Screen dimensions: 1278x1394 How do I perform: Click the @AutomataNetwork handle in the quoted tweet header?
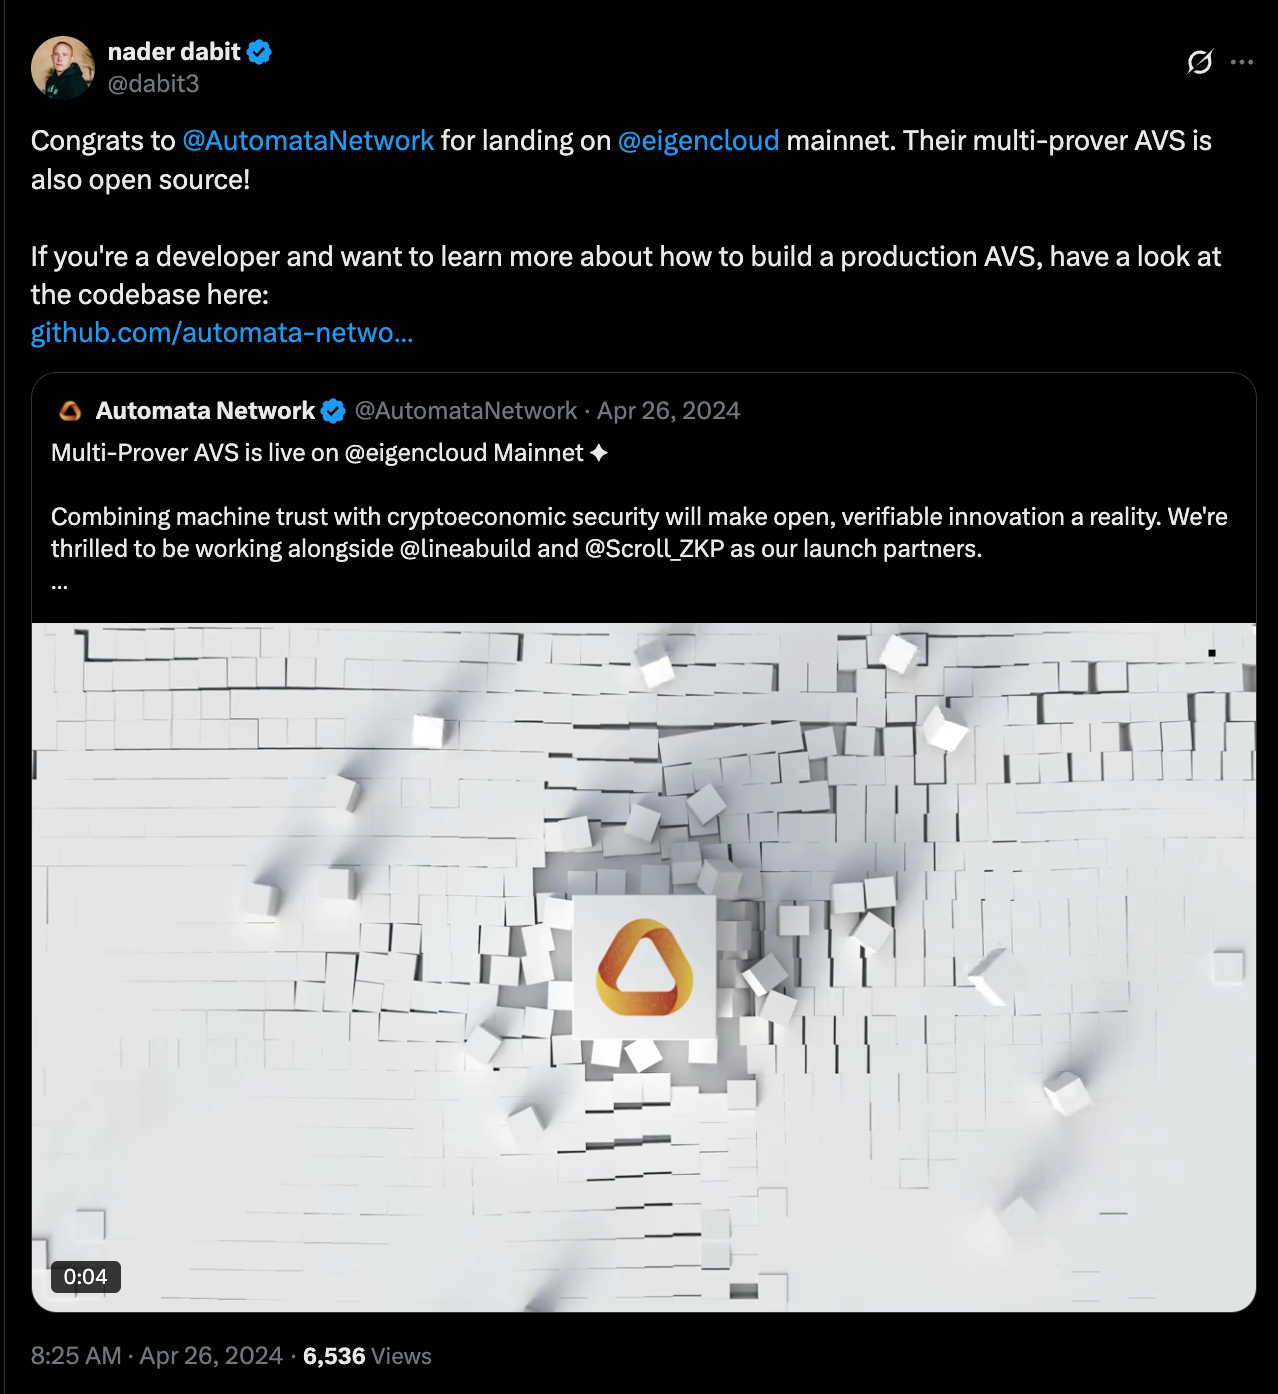(x=466, y=411)
